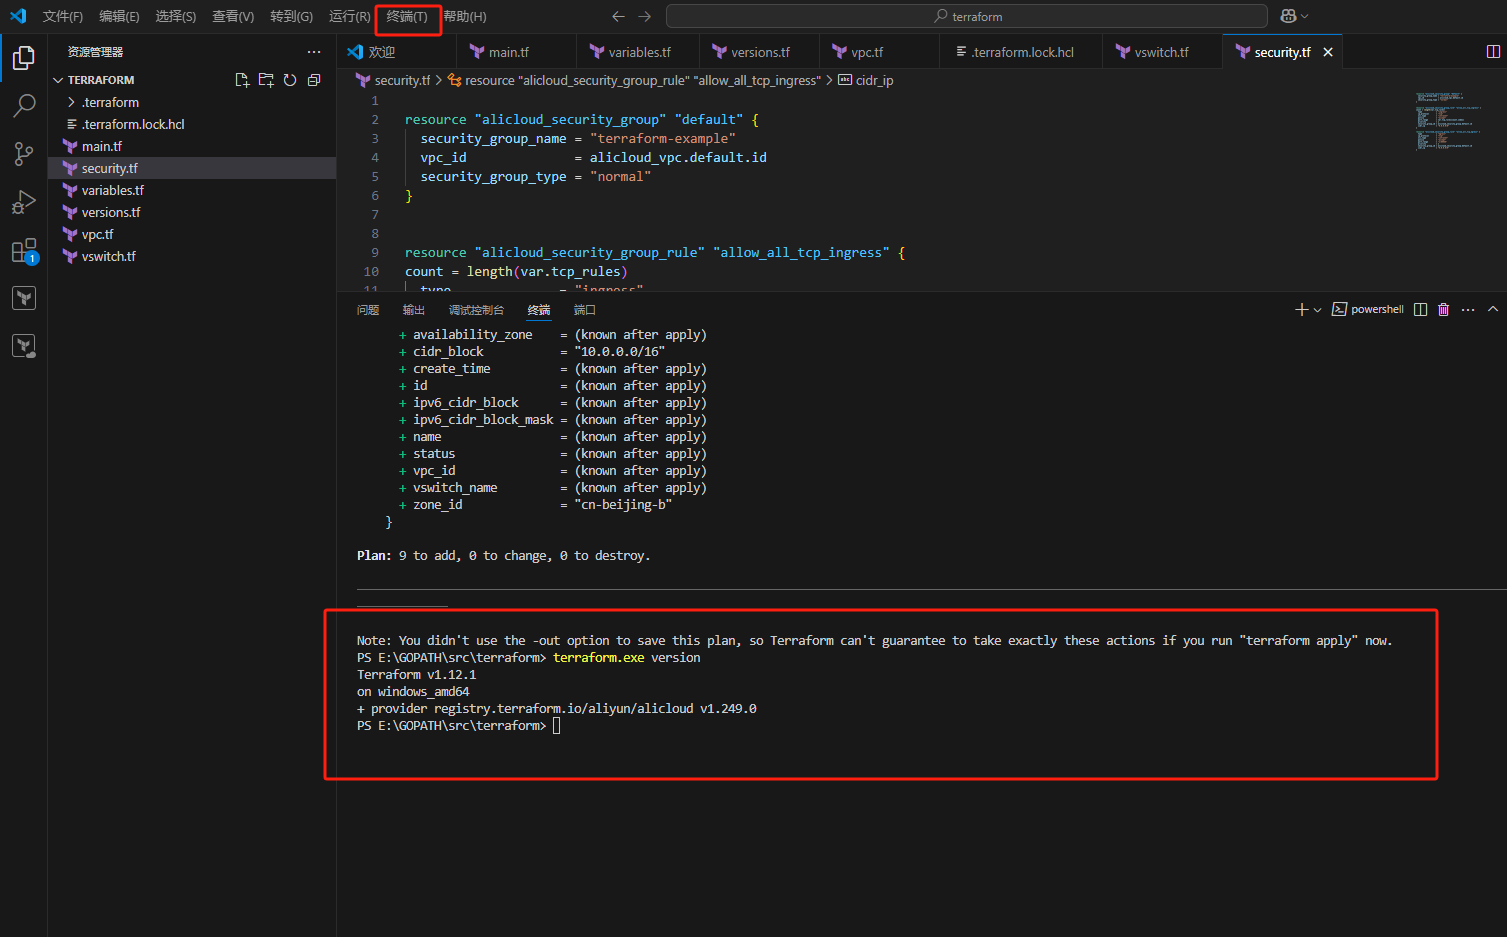The height and width of the screenshot is (937, 1507).
Task: Switch to the 欢迎 tab
Action: click(396, 52)
